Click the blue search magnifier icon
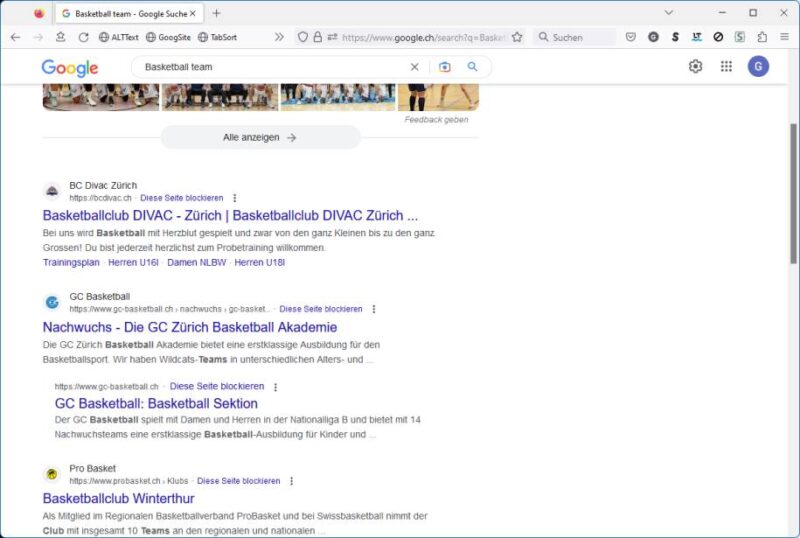This screenshot has height=538, width=800. click(472, 67)
